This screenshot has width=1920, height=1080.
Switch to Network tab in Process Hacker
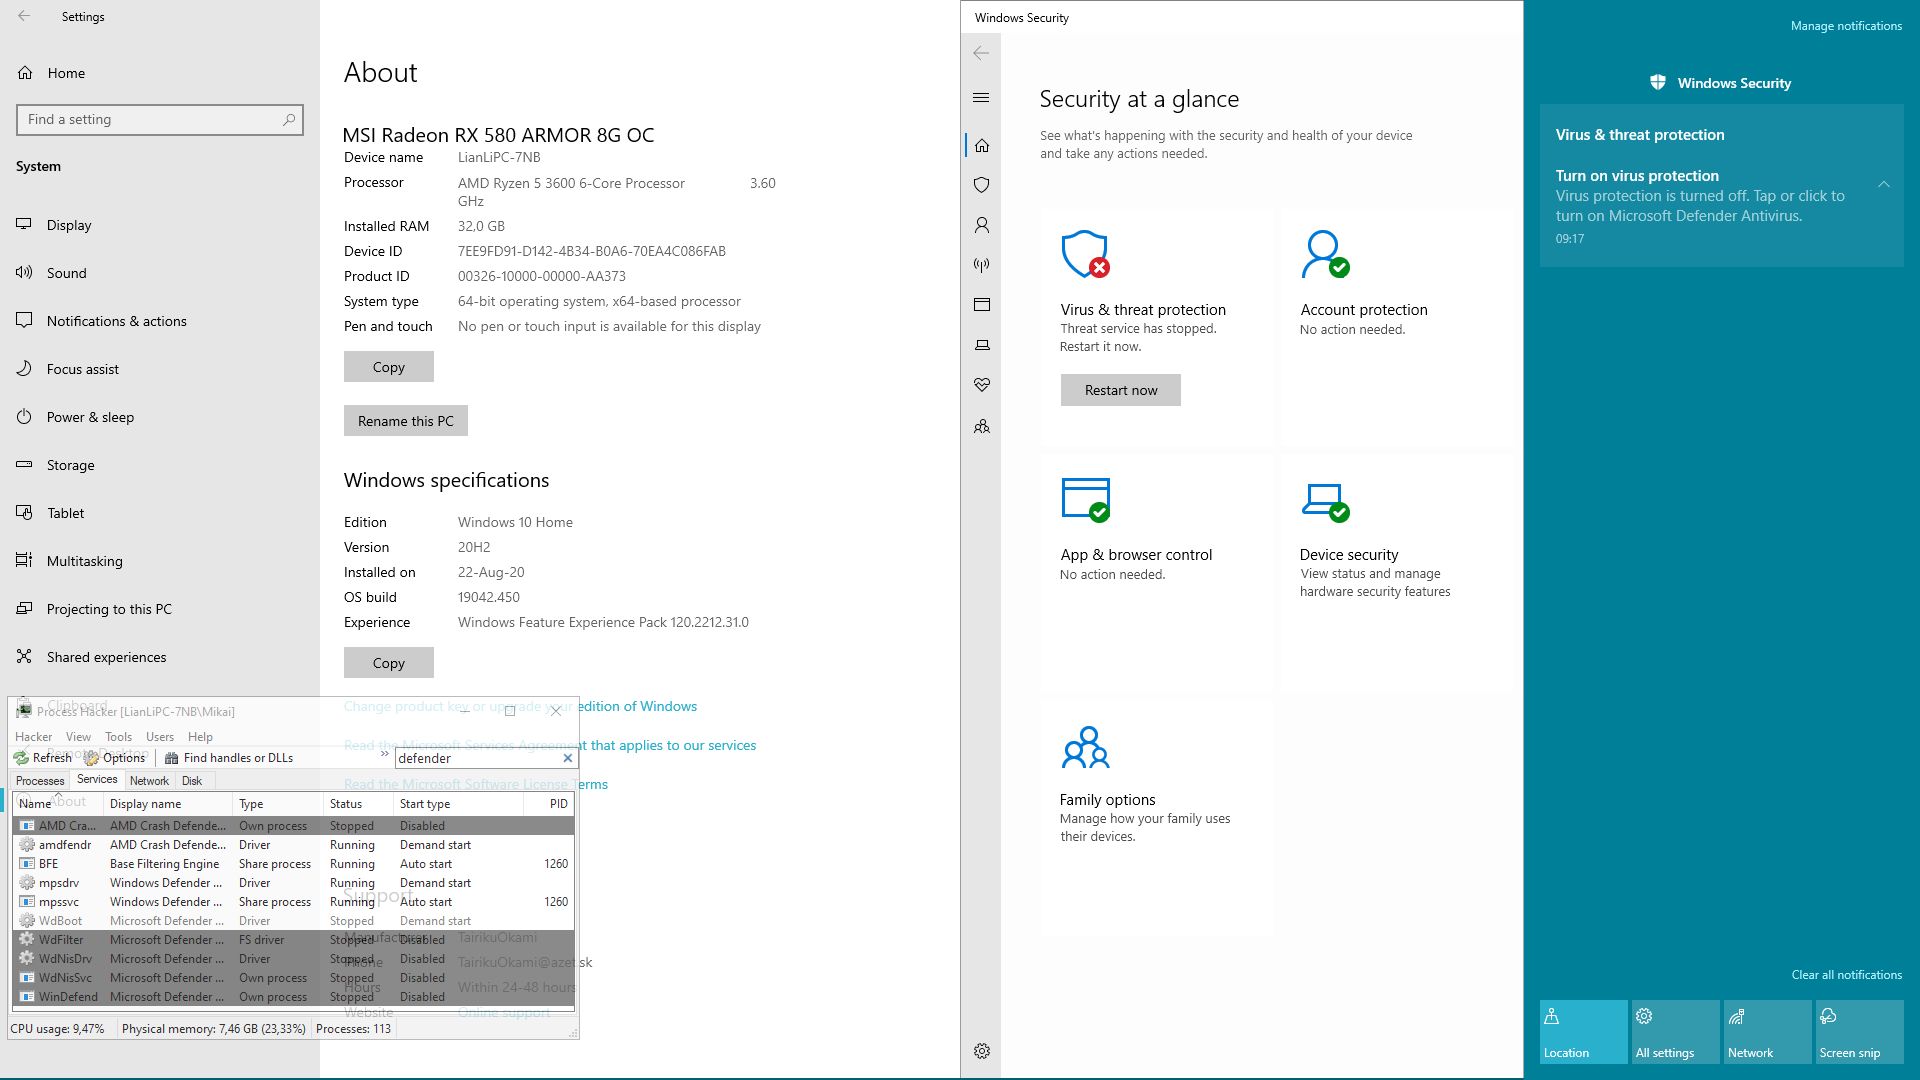click(x=149, y=781)
